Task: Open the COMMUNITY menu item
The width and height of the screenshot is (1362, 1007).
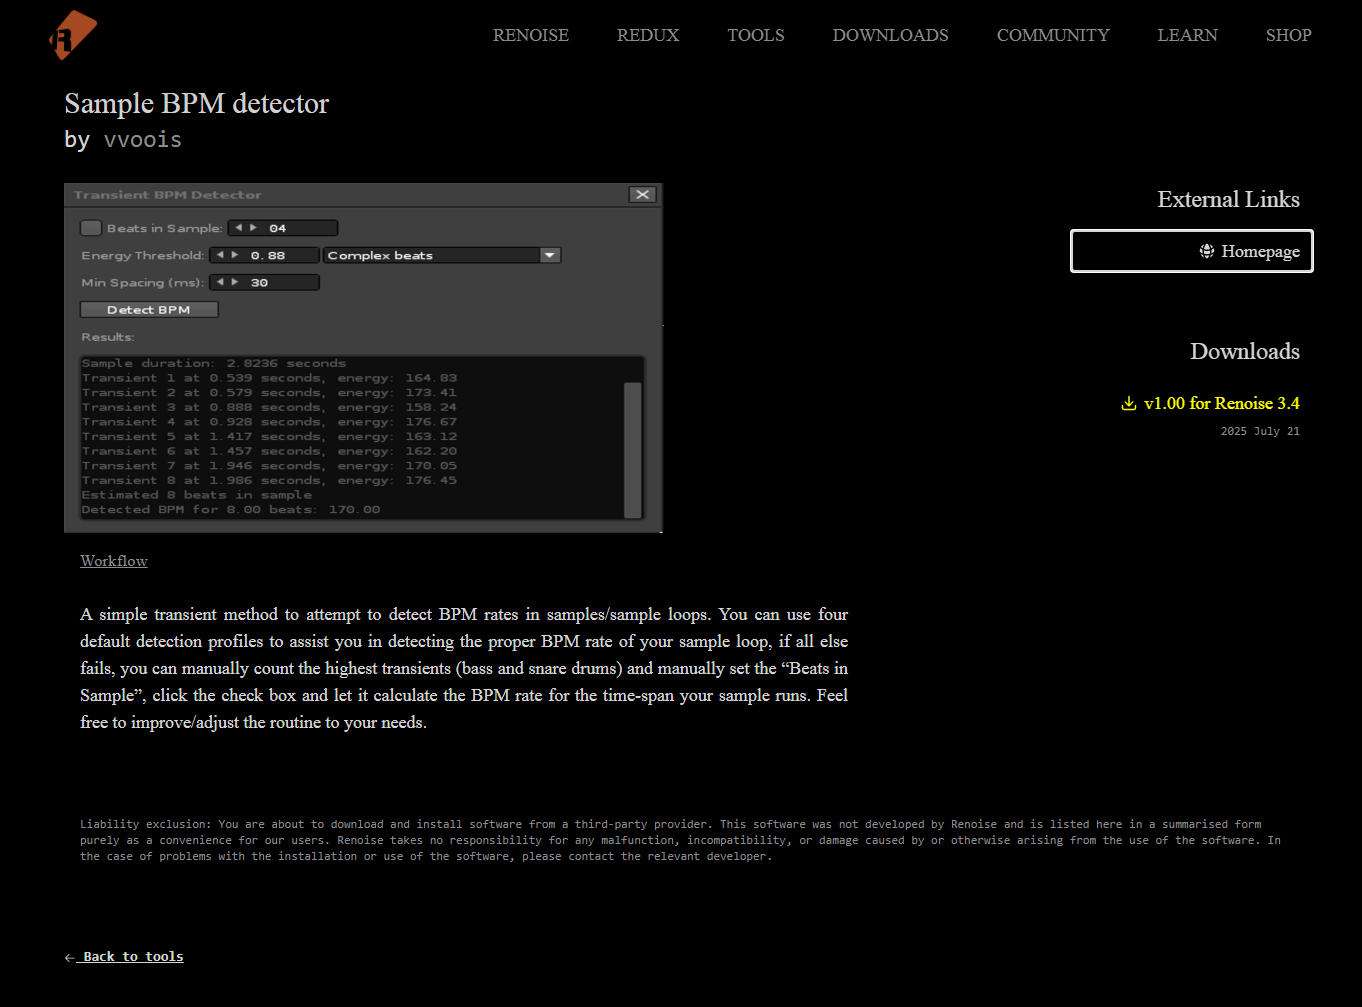Action: pos(1053,35)
